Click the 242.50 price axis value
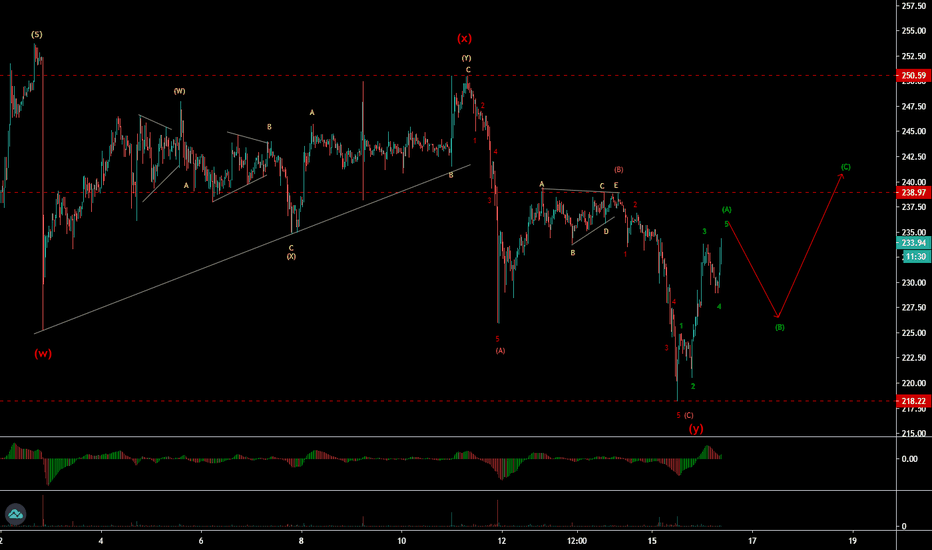 coord(914,157)
